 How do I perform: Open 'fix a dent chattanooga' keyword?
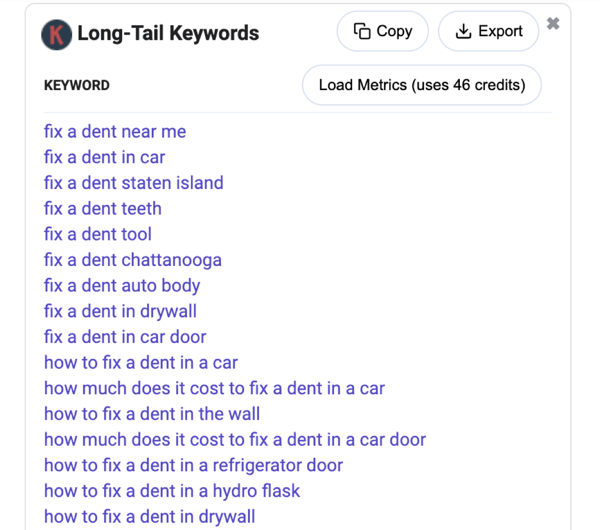pyautogui.click(x=133, y=259)
